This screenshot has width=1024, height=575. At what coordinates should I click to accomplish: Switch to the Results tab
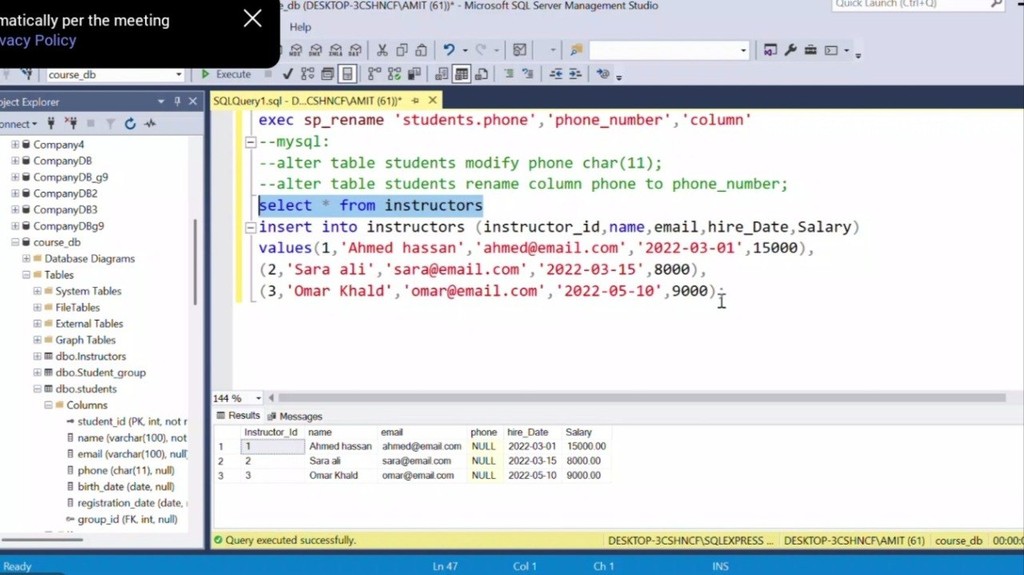click(238, 416)
